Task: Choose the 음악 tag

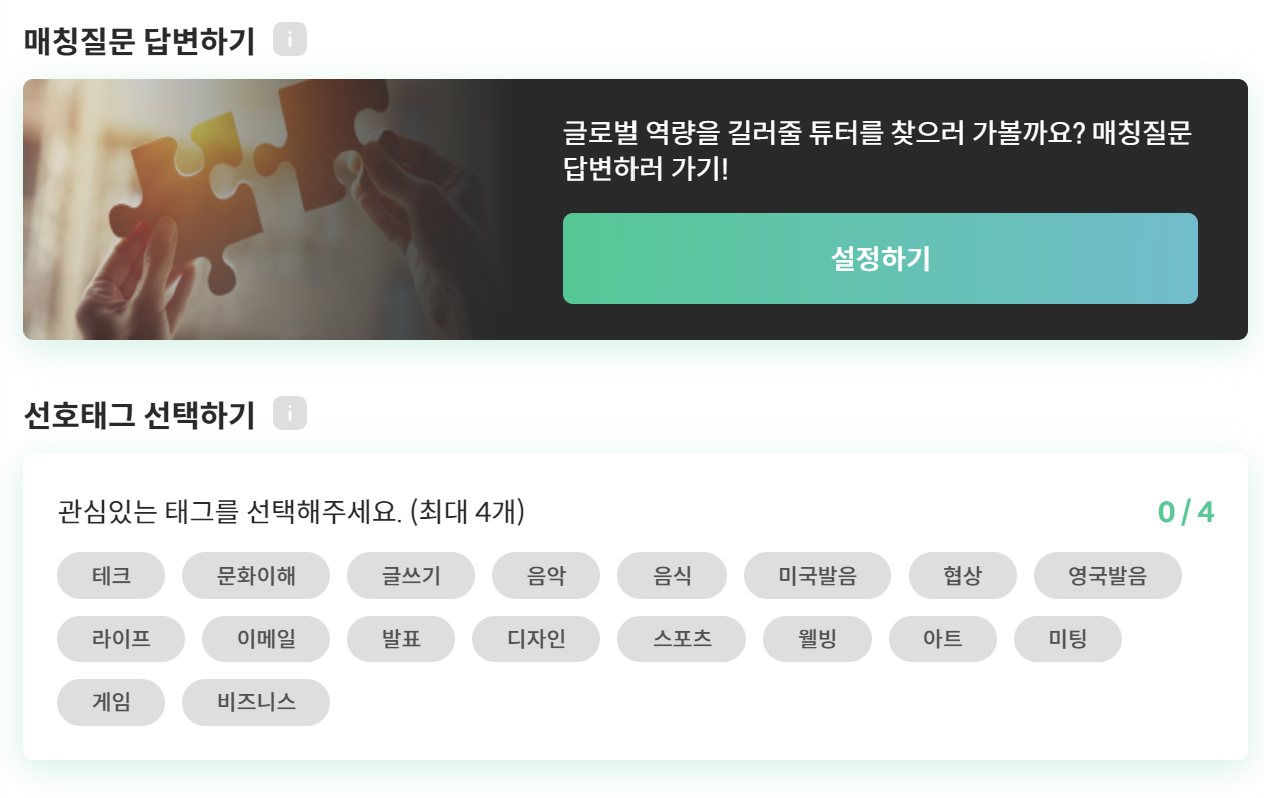Action: (x=546, y=575)
